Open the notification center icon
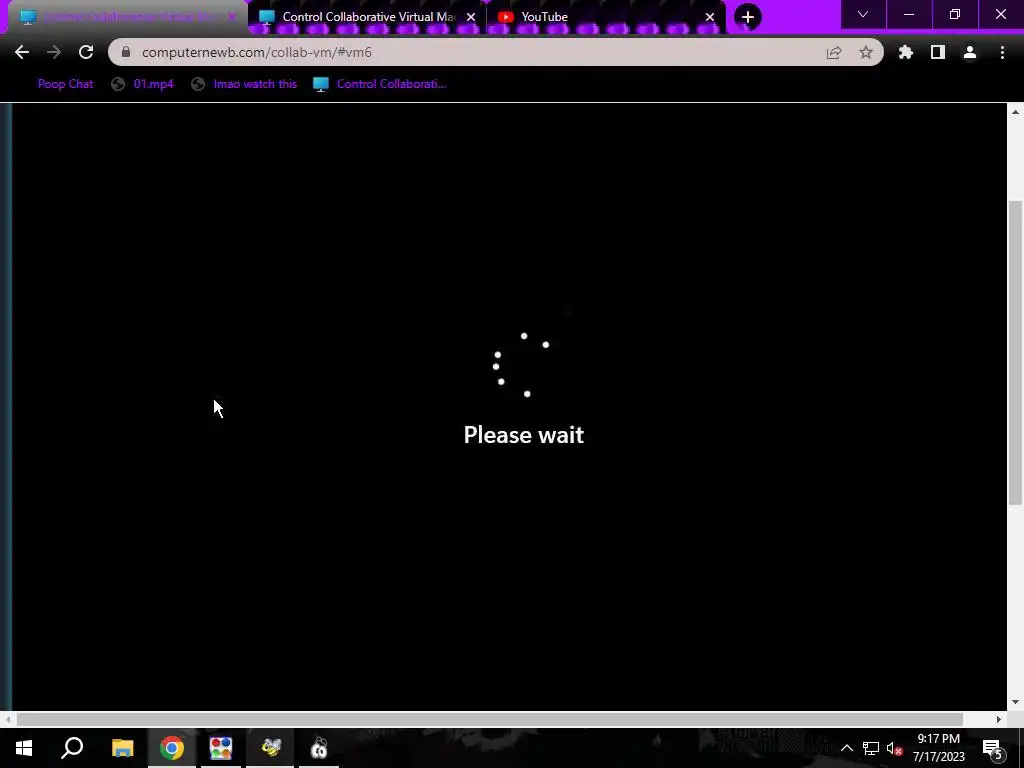 (993, 748)
